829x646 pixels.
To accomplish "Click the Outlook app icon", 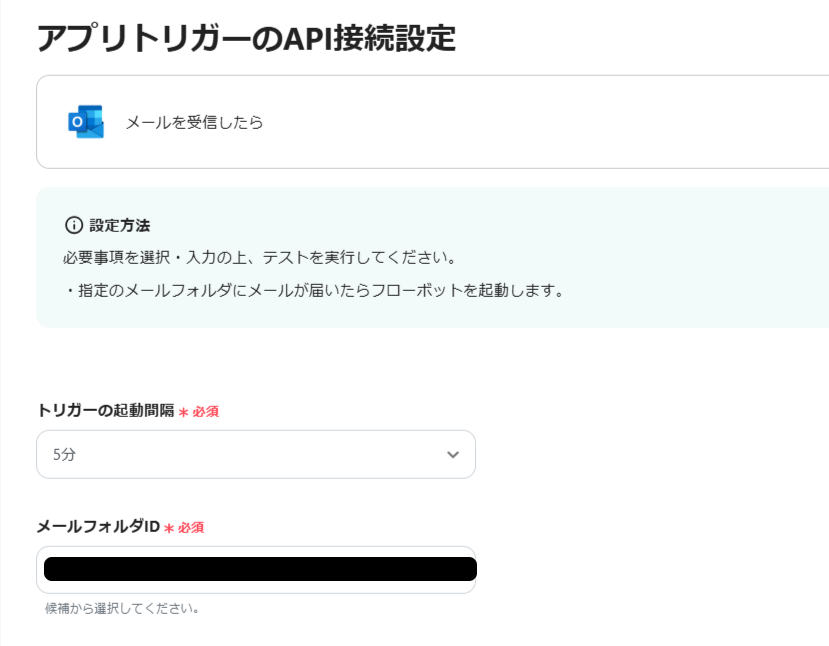I will (x=85, y=122).
